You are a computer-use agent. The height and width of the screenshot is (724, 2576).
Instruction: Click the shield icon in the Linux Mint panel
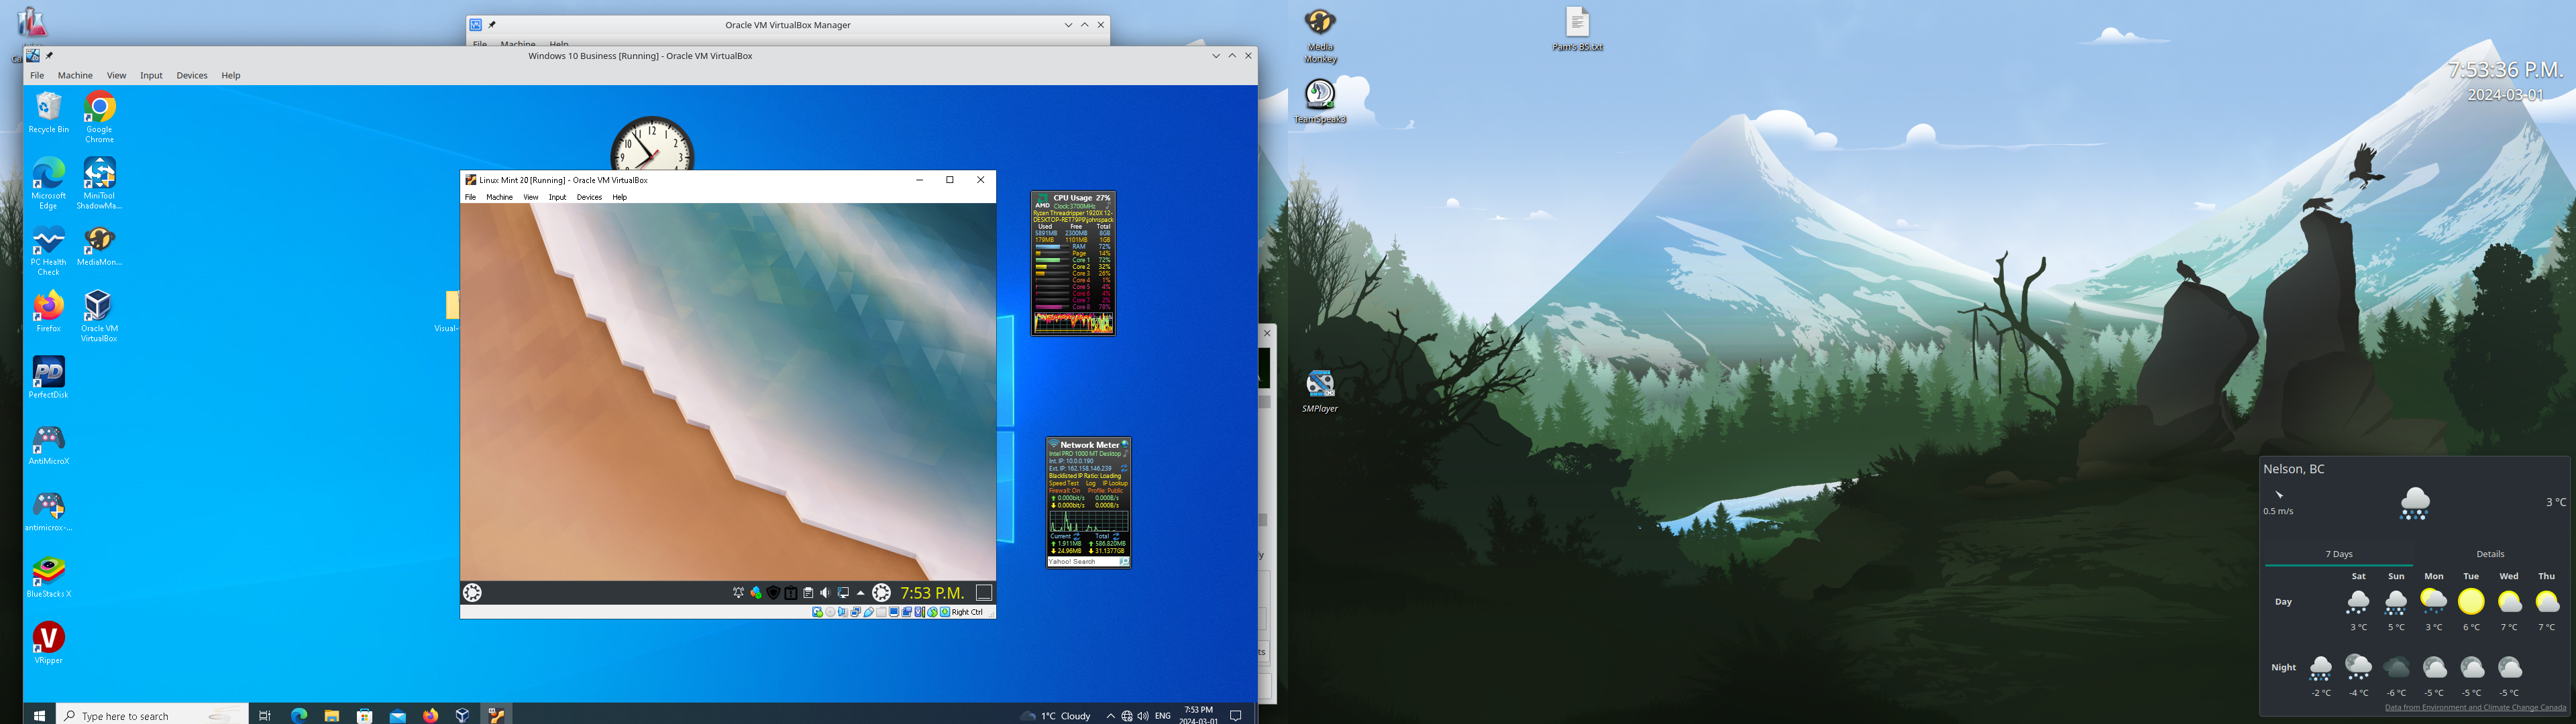click(773, 593)
